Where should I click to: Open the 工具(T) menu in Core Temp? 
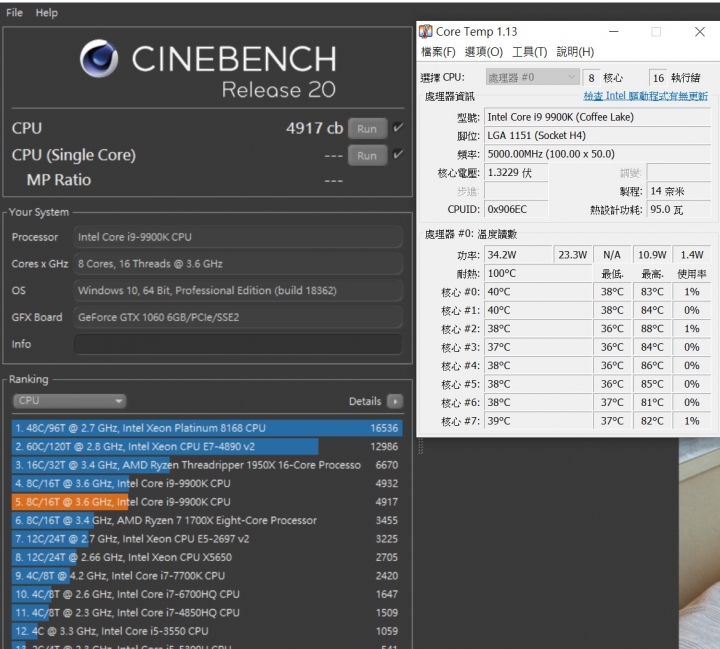(529, 52)
